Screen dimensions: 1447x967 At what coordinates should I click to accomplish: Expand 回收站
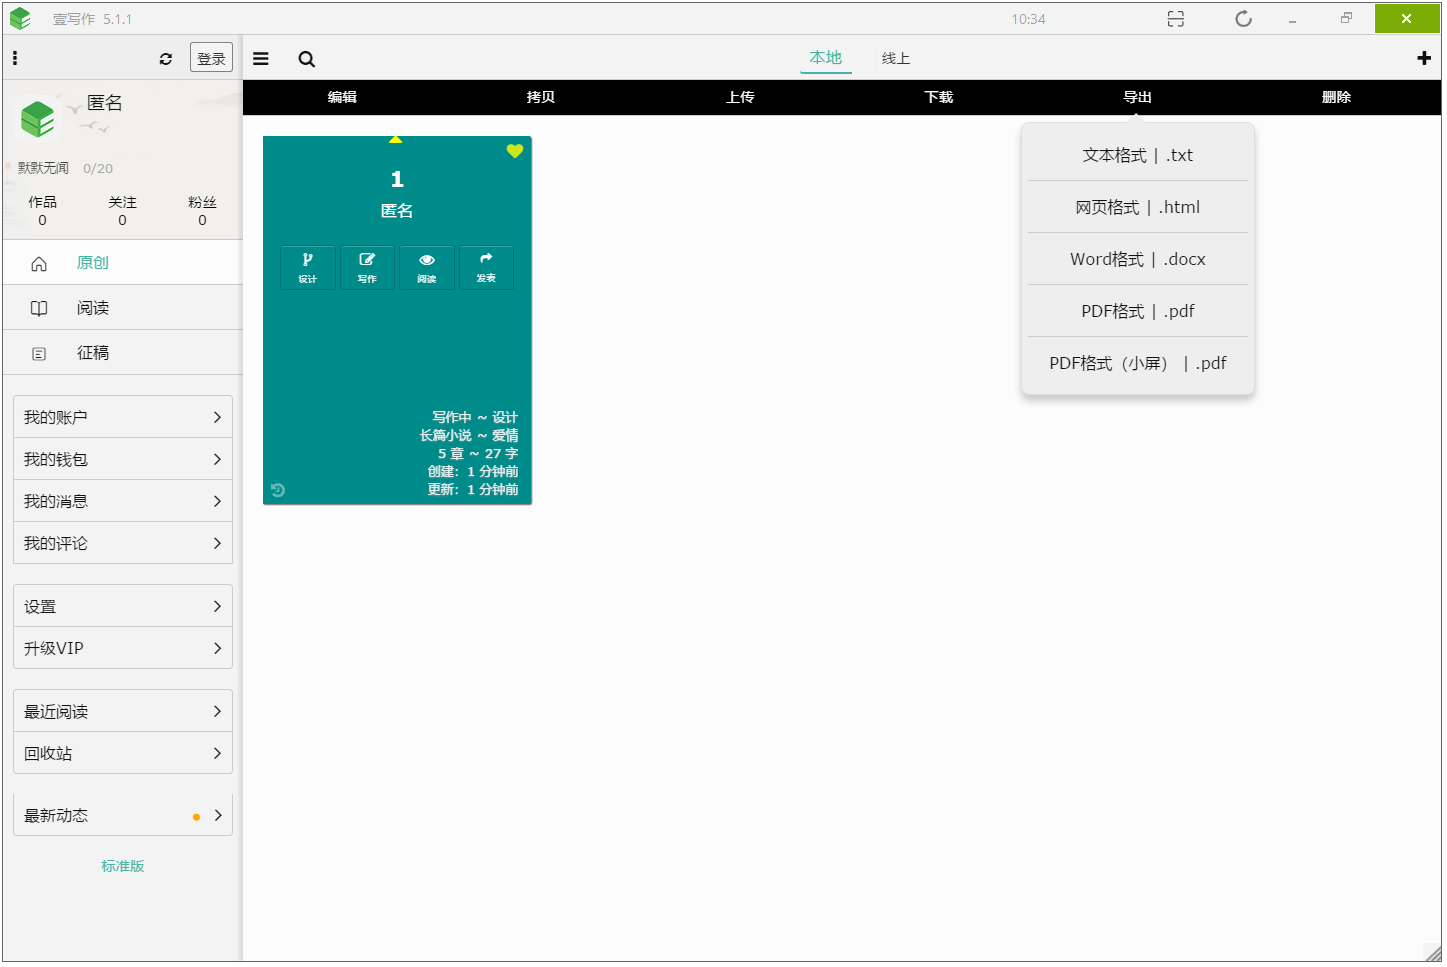123,753
